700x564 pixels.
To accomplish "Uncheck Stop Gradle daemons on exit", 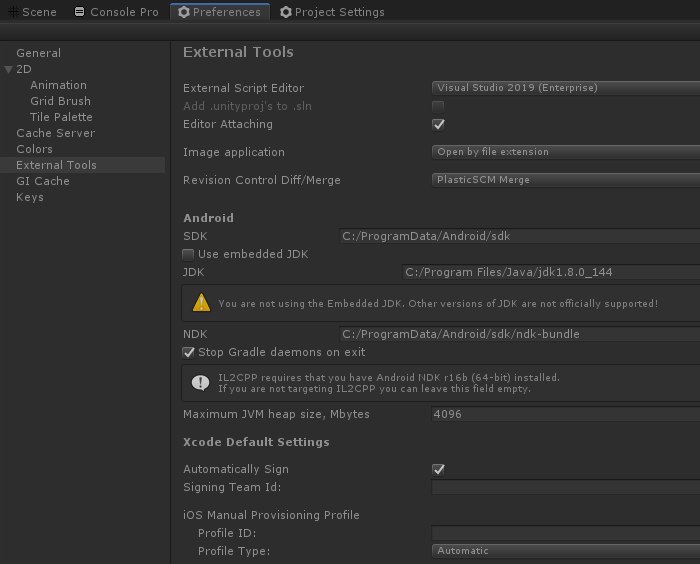I will point(188,352).
